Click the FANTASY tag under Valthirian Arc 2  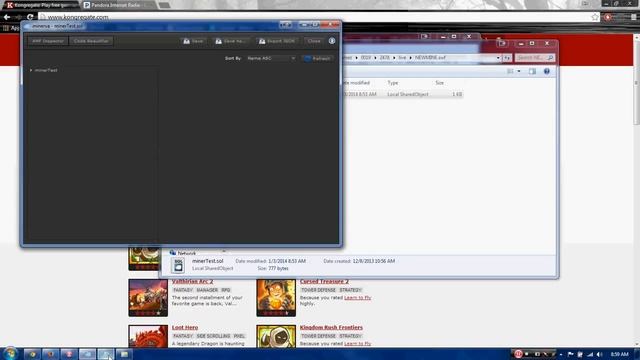pos(183,290)
